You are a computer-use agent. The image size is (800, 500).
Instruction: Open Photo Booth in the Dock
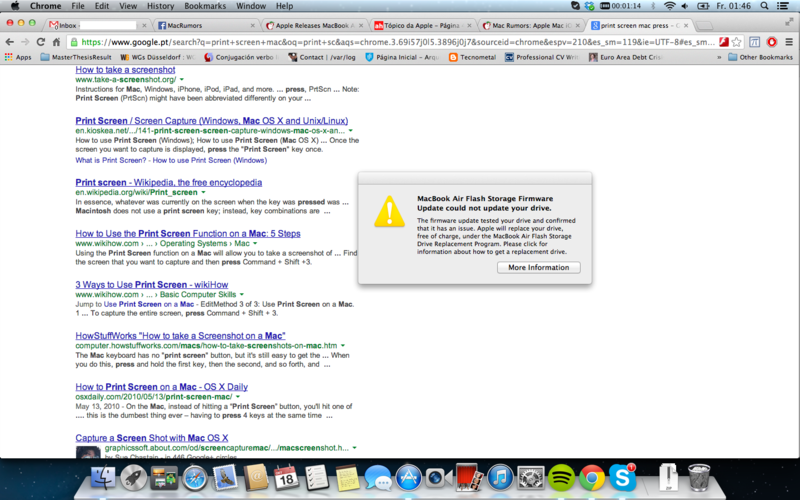(x=469, y=478)
